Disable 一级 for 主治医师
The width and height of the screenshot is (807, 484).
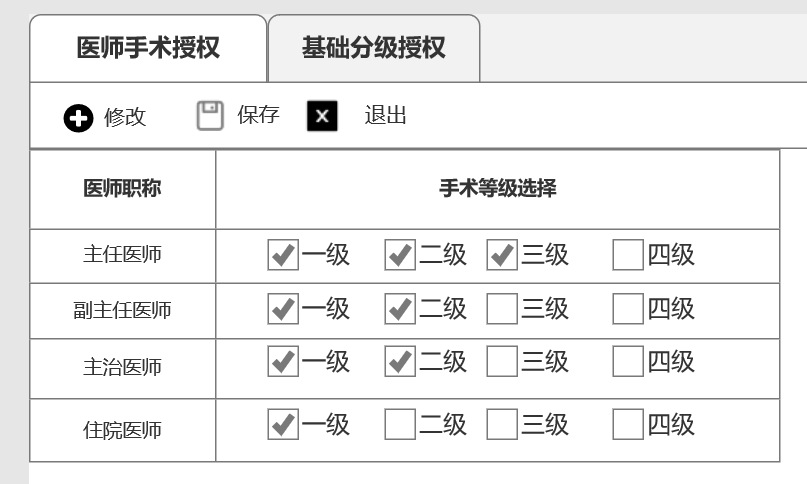[x=283, y=361]
